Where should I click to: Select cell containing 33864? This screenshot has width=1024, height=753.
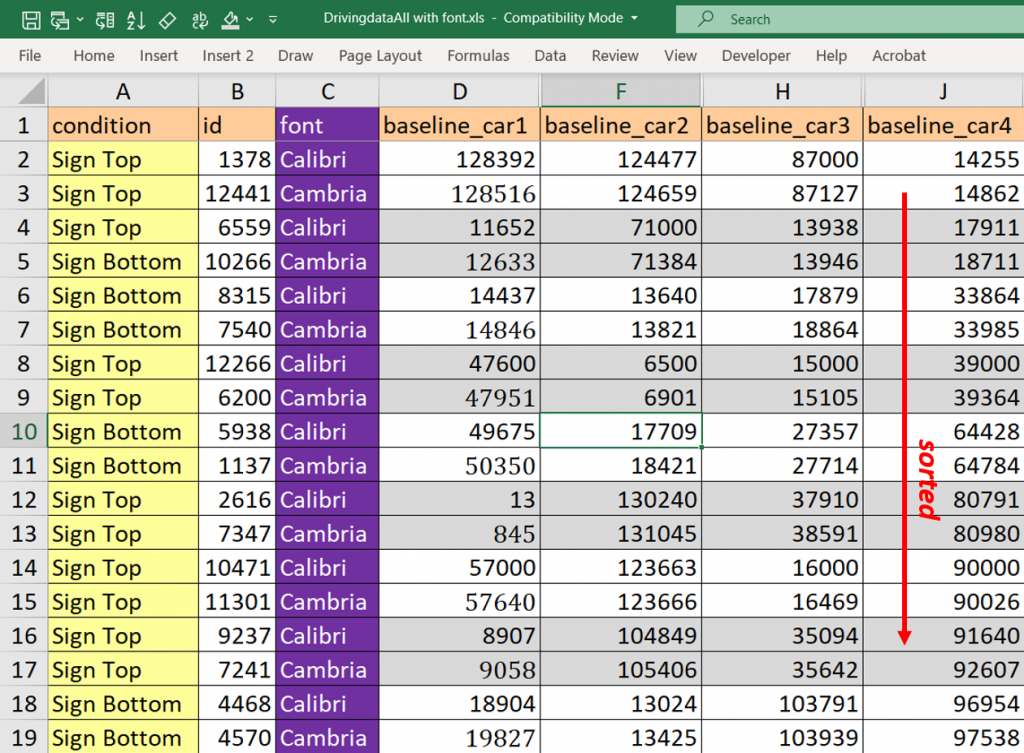pyautogui.click(x=943, y=296)
